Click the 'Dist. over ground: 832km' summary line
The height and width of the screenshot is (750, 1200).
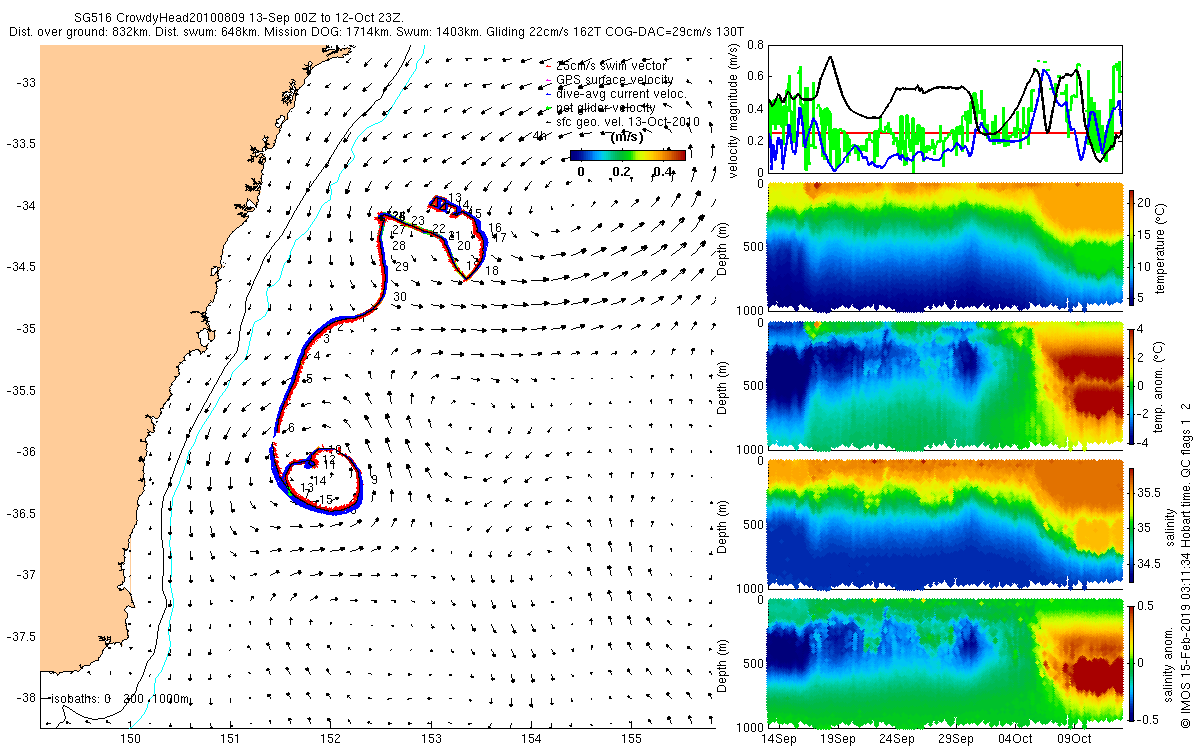point(375,32)
